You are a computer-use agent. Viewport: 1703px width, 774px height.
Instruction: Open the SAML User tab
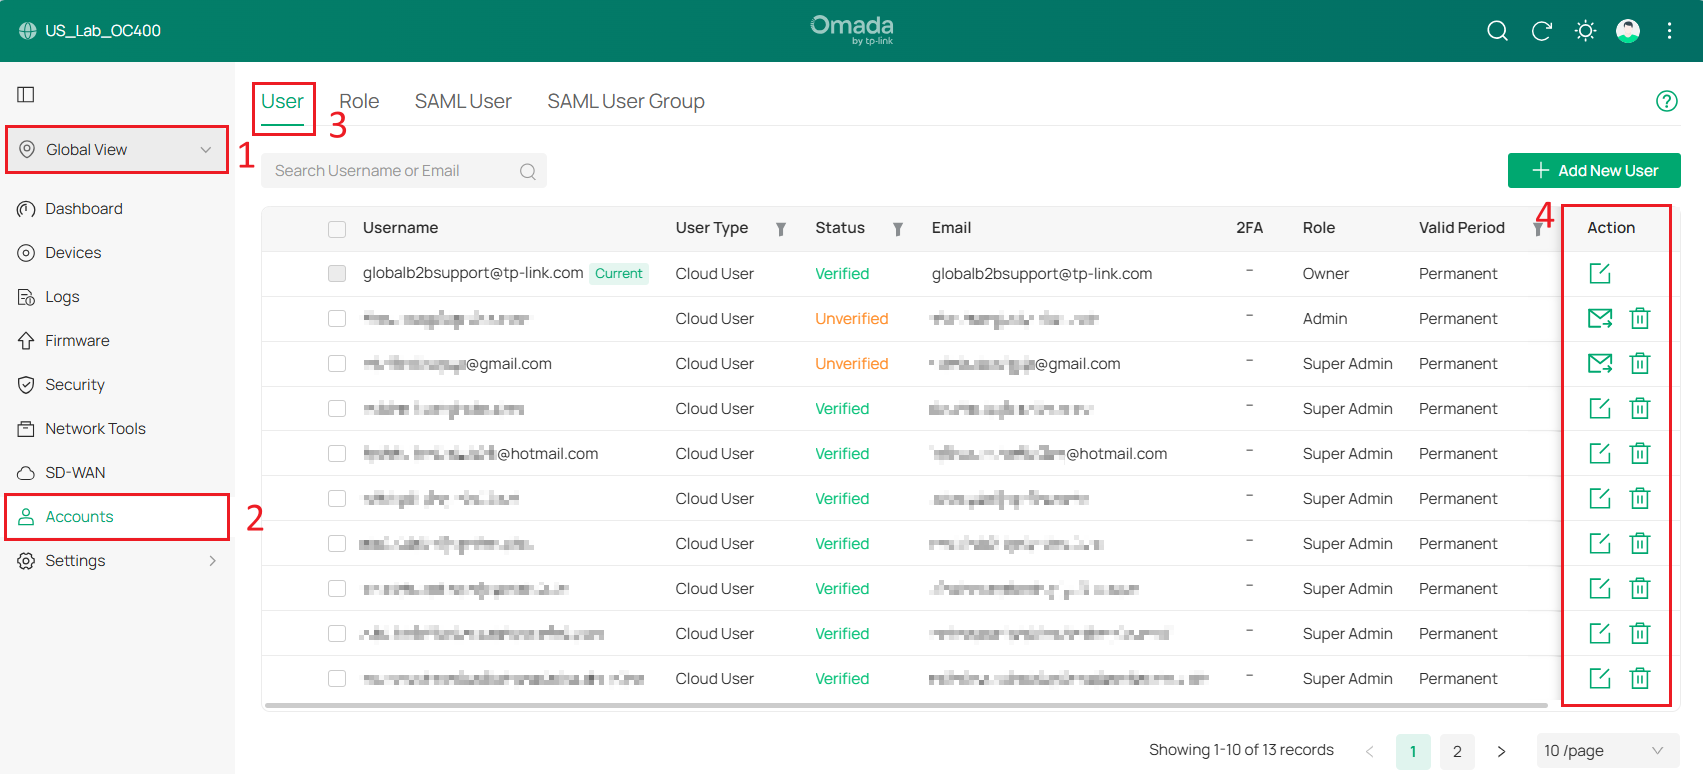tap(463, 101)
